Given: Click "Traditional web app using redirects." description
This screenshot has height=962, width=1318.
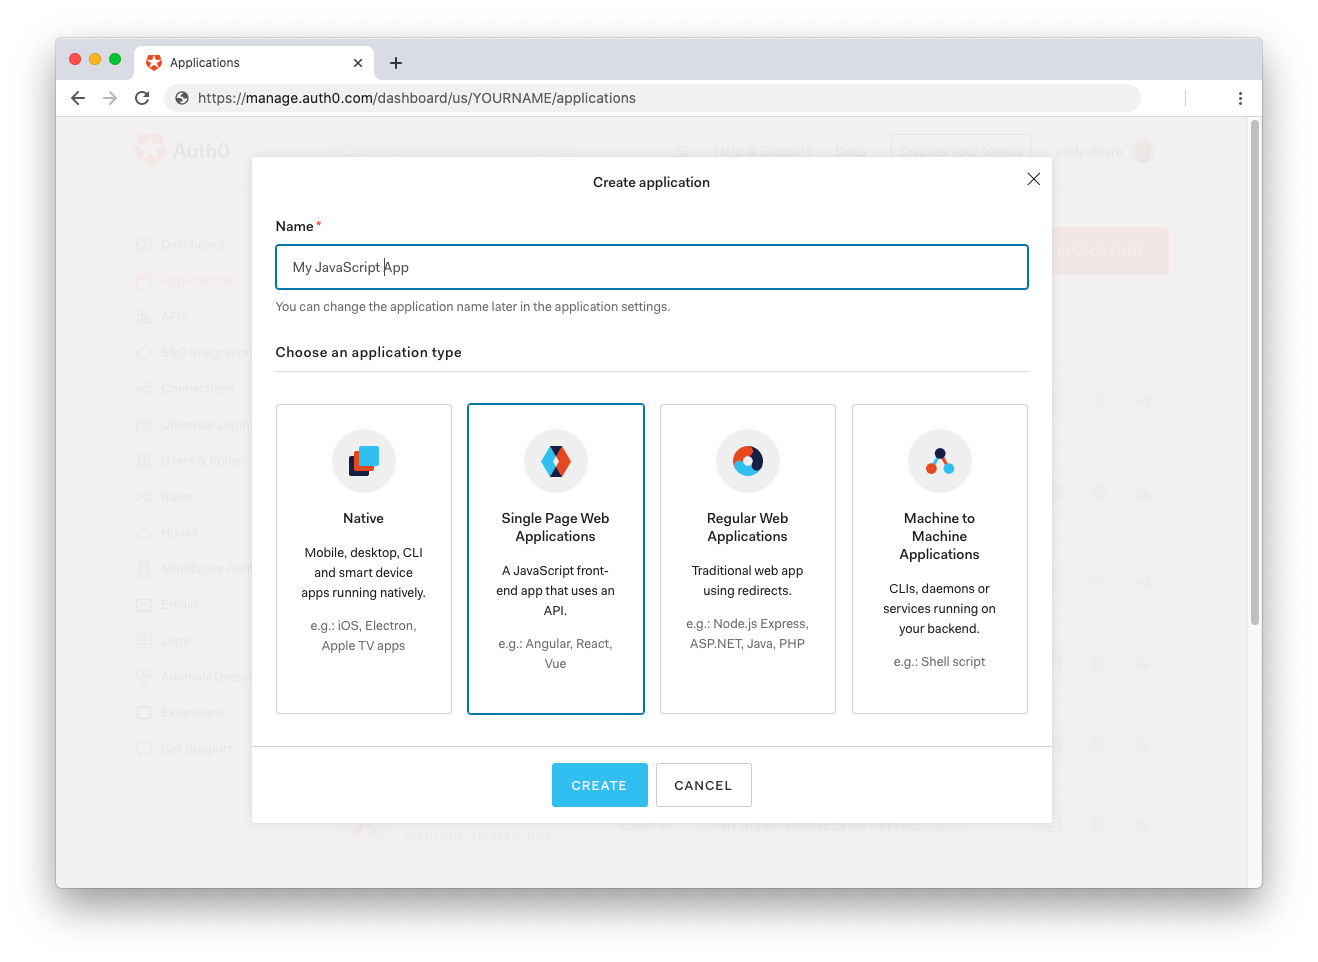Looking at the screenshot, I should [x=748, y=581].
